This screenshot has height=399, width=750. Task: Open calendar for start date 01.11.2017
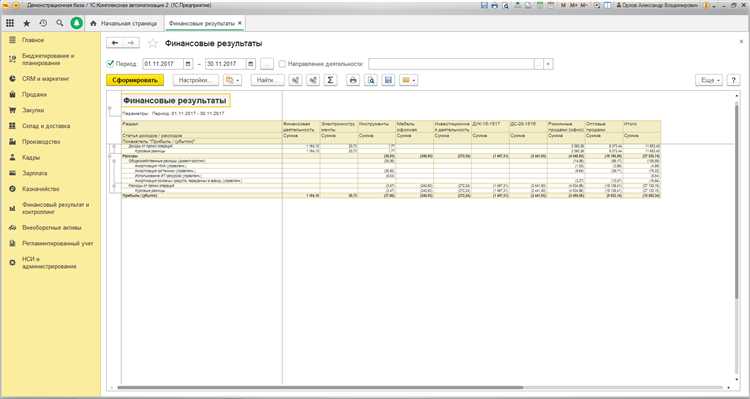(x=188, y=64)
